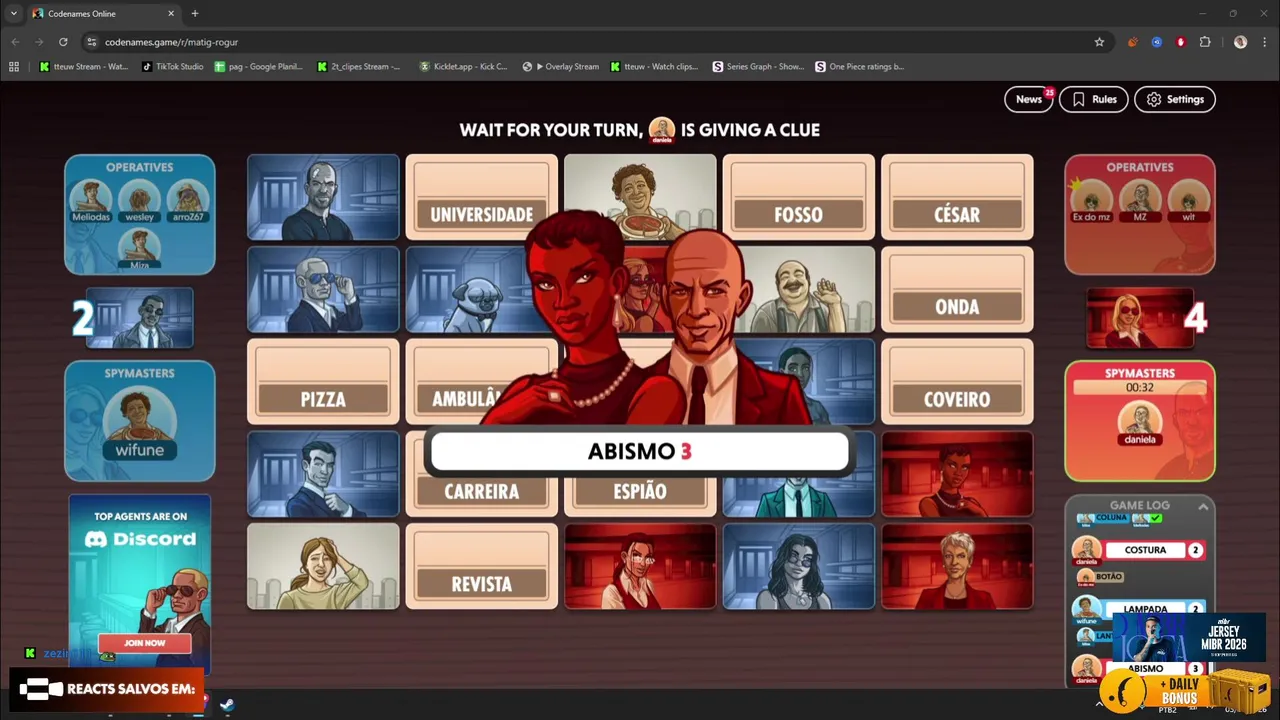Close the Codenames Online tab
The width and height of the screenshot is (1280, 720).
pyautogui.click(x=171, y=13)
